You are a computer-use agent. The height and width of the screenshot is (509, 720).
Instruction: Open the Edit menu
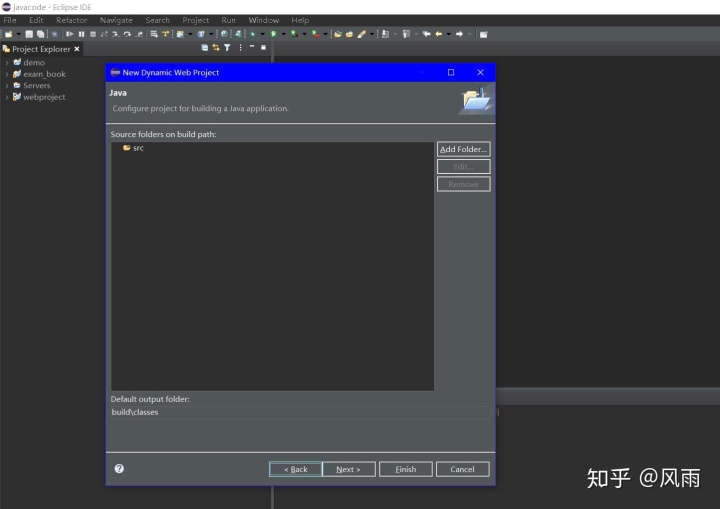(36, 20)
